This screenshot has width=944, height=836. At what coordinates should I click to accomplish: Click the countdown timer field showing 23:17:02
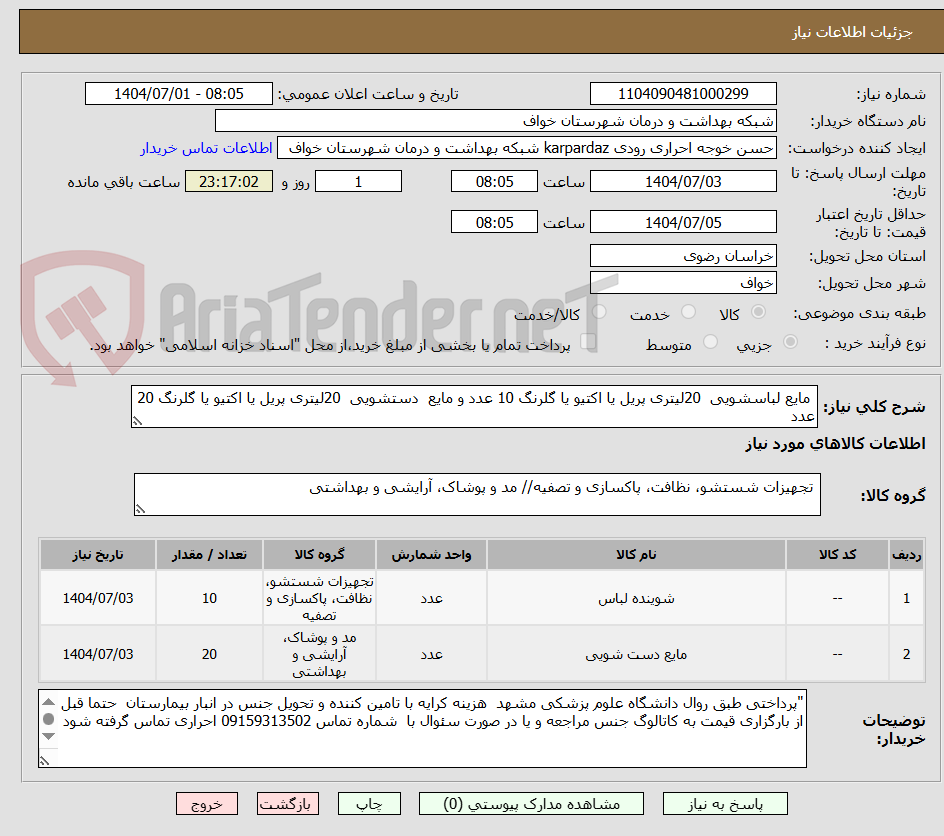(227, 181)
